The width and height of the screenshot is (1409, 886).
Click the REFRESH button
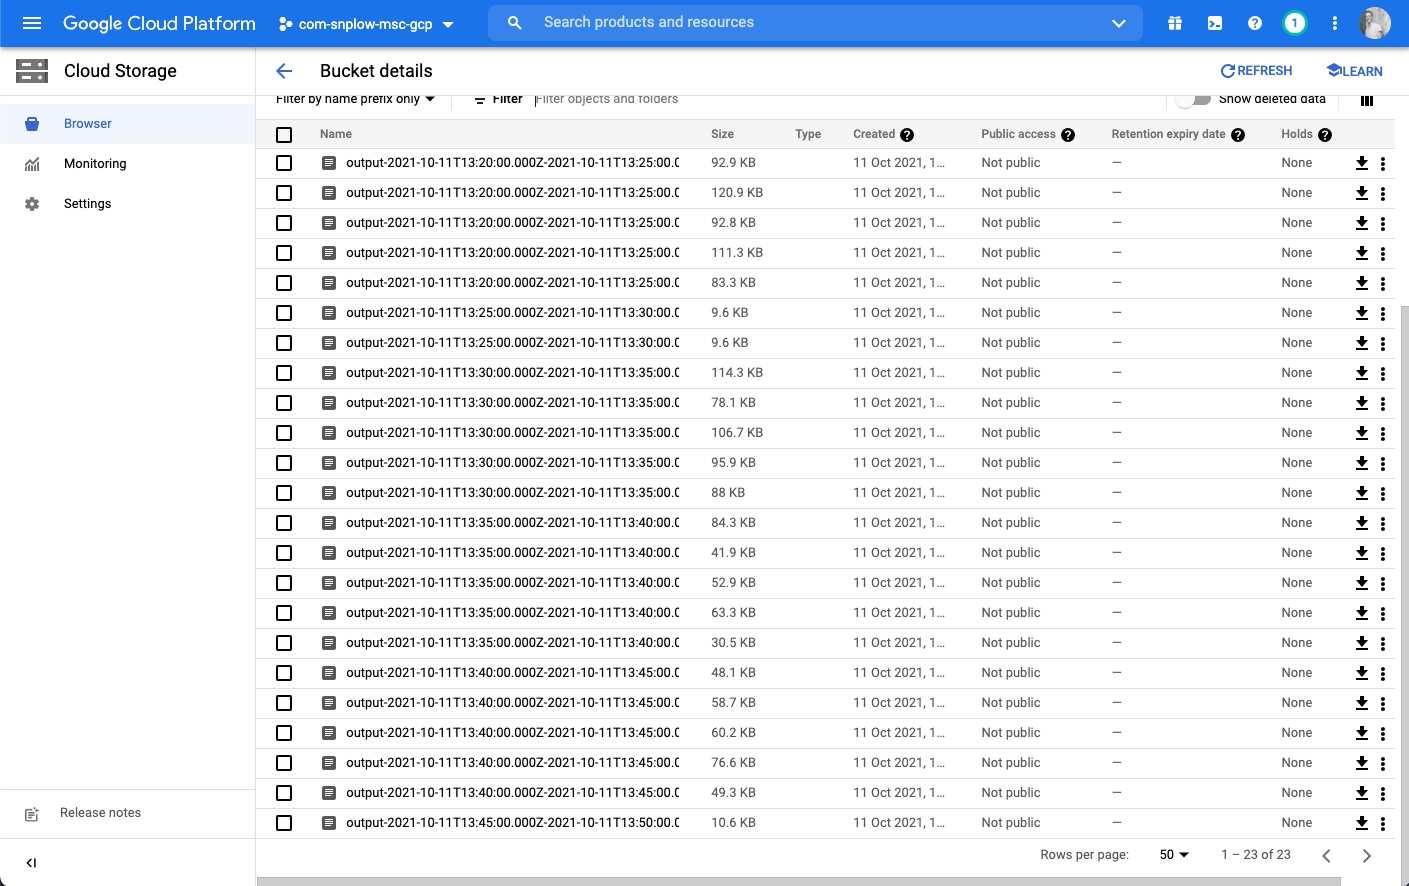(1256, 71)
